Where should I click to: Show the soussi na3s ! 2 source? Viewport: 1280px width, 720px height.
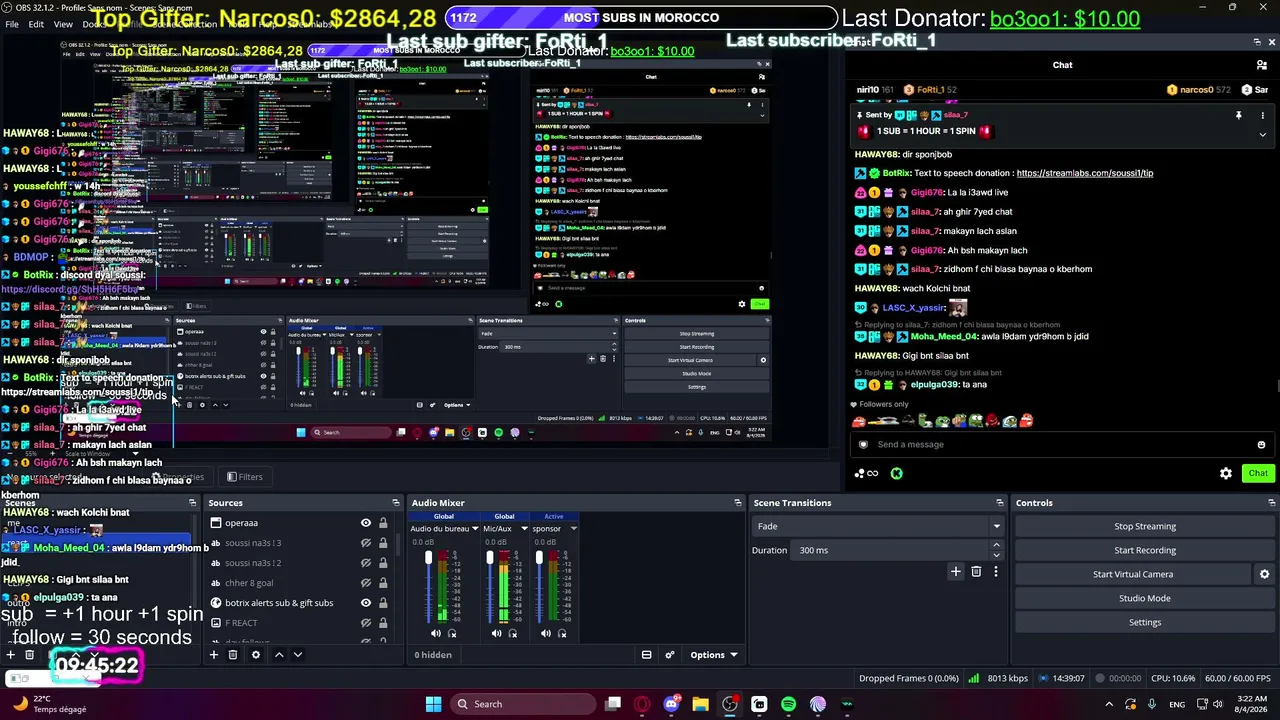365,563
